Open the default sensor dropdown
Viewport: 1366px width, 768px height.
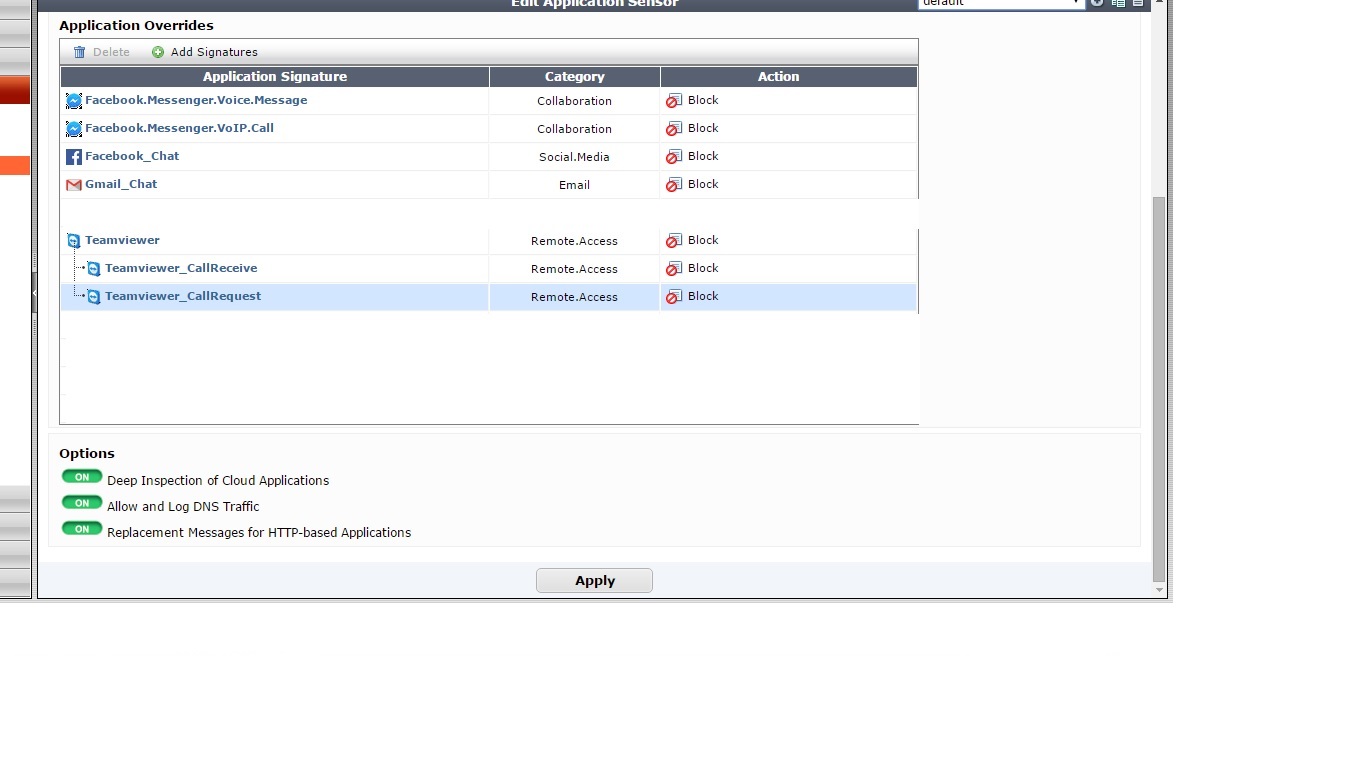tap(1002, 4)
